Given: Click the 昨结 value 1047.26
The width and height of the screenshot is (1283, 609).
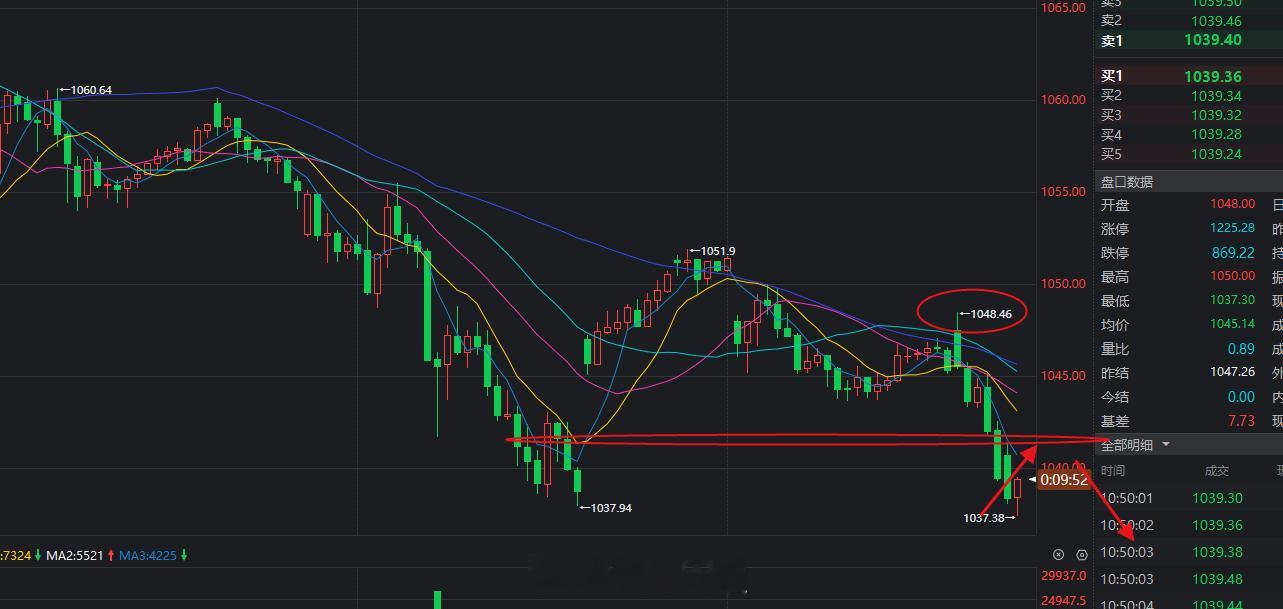Looking at the screenshot, I should (x=1232, y=373).
